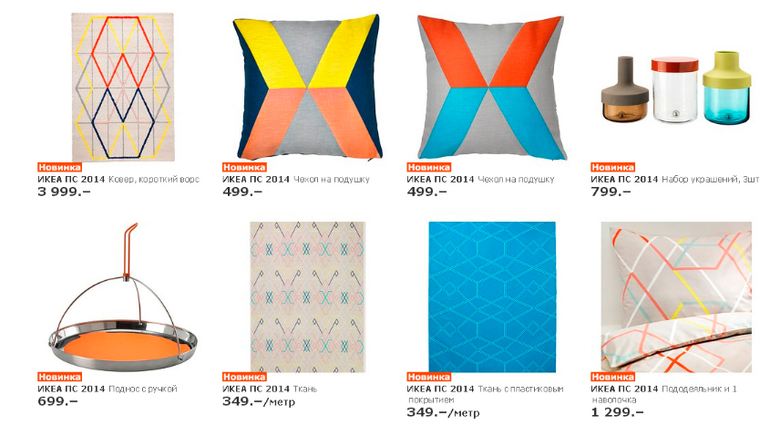The height and width of the screenshot is (426, 770).
Task: Click the 3 999.– rug price
Action: point(64,192)
